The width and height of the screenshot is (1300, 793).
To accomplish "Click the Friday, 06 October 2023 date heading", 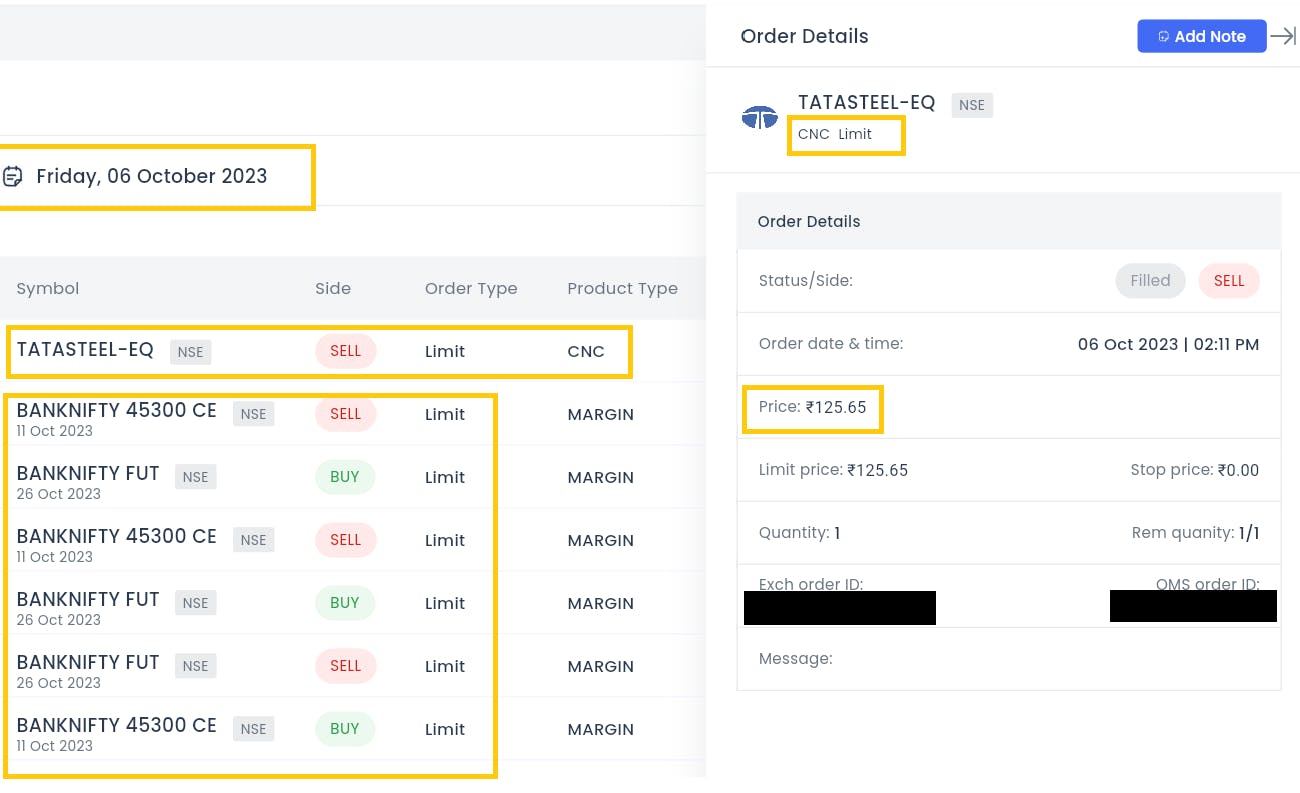I will pyautogui.click(x=152, y=176).
